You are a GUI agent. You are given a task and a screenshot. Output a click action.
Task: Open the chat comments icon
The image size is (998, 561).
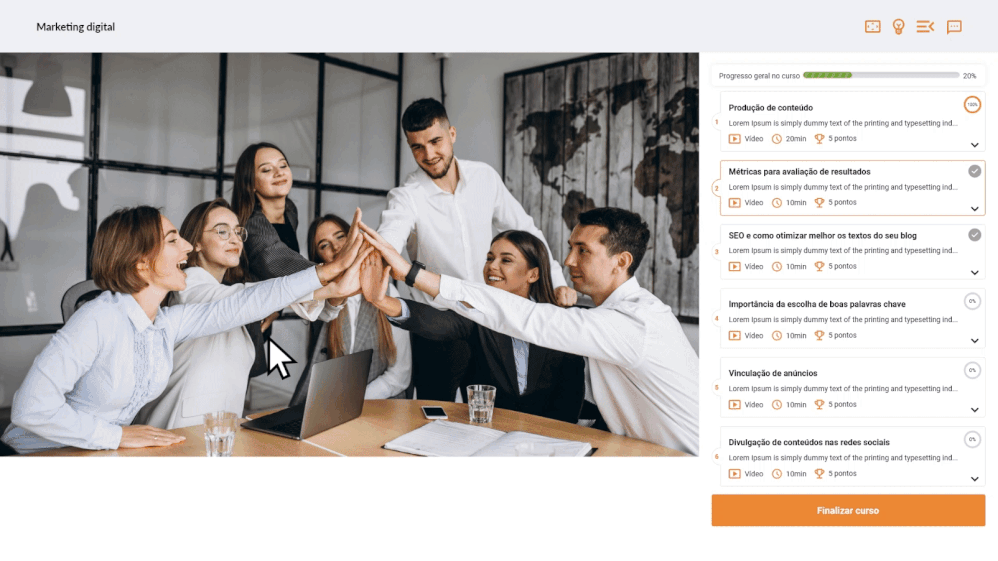[x=953, y=27]
